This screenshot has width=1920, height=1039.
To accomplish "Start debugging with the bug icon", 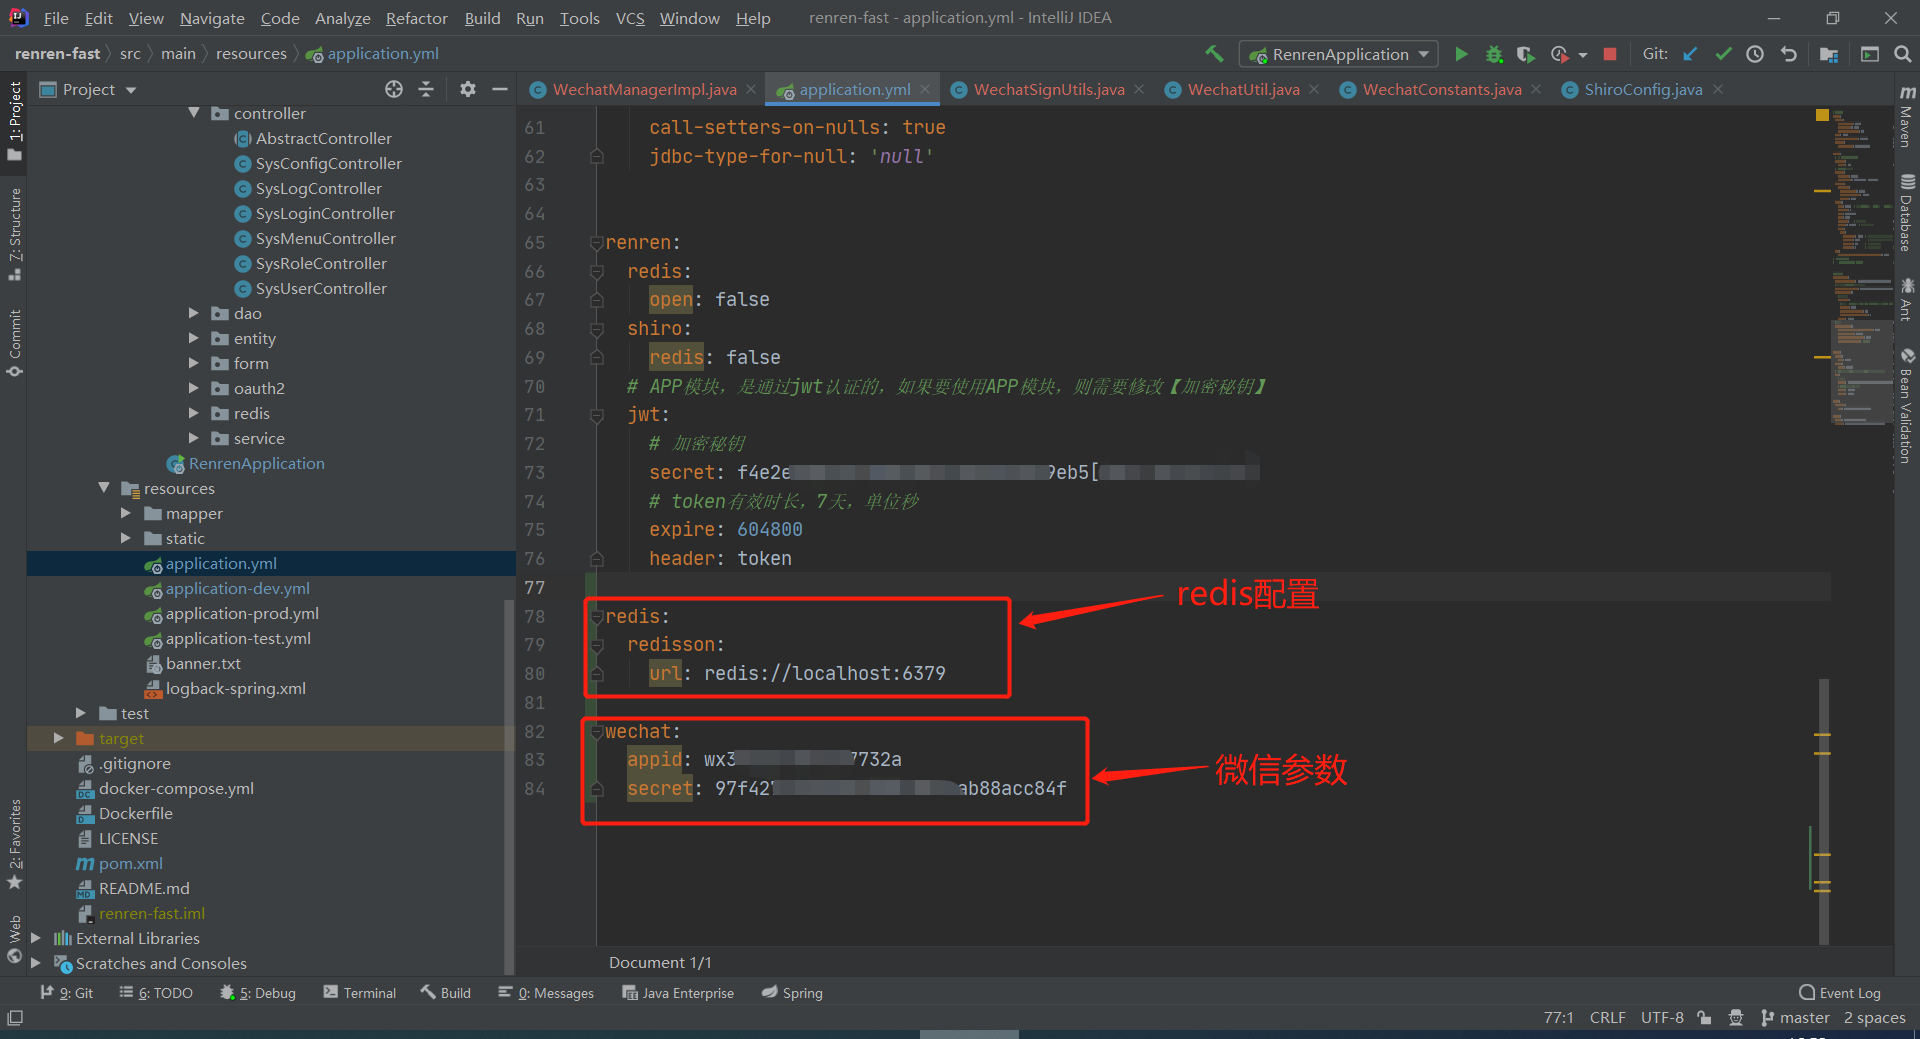I will (1494, 54).
